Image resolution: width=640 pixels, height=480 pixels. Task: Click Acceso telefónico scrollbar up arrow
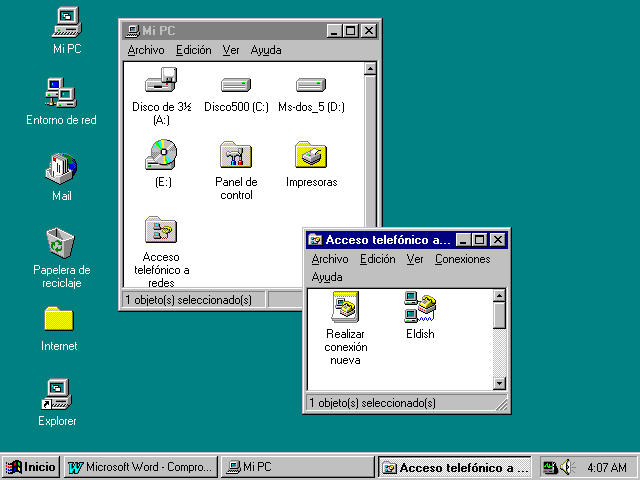[x=499, y=296]
